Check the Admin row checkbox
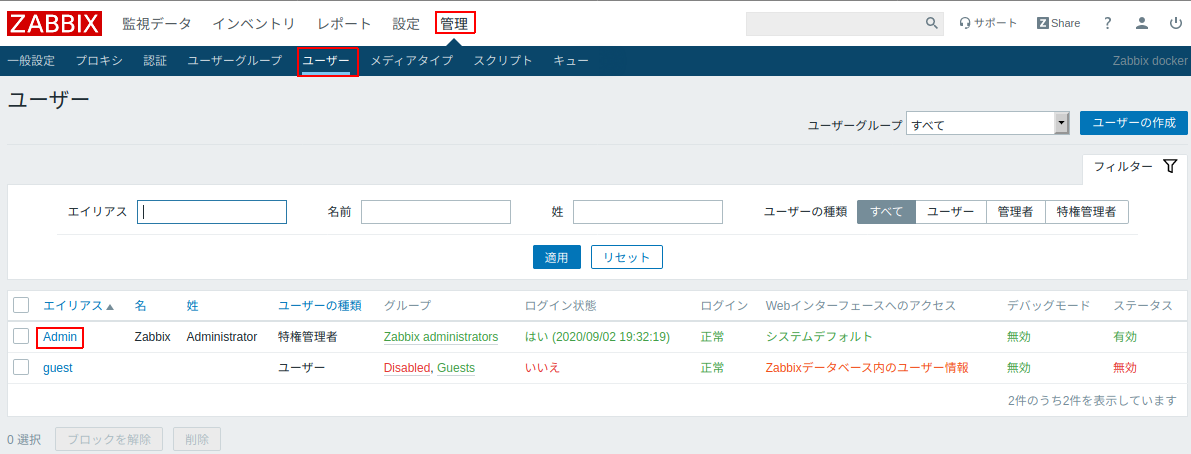This screenshot has width=1191, height=454. [21, 336]
